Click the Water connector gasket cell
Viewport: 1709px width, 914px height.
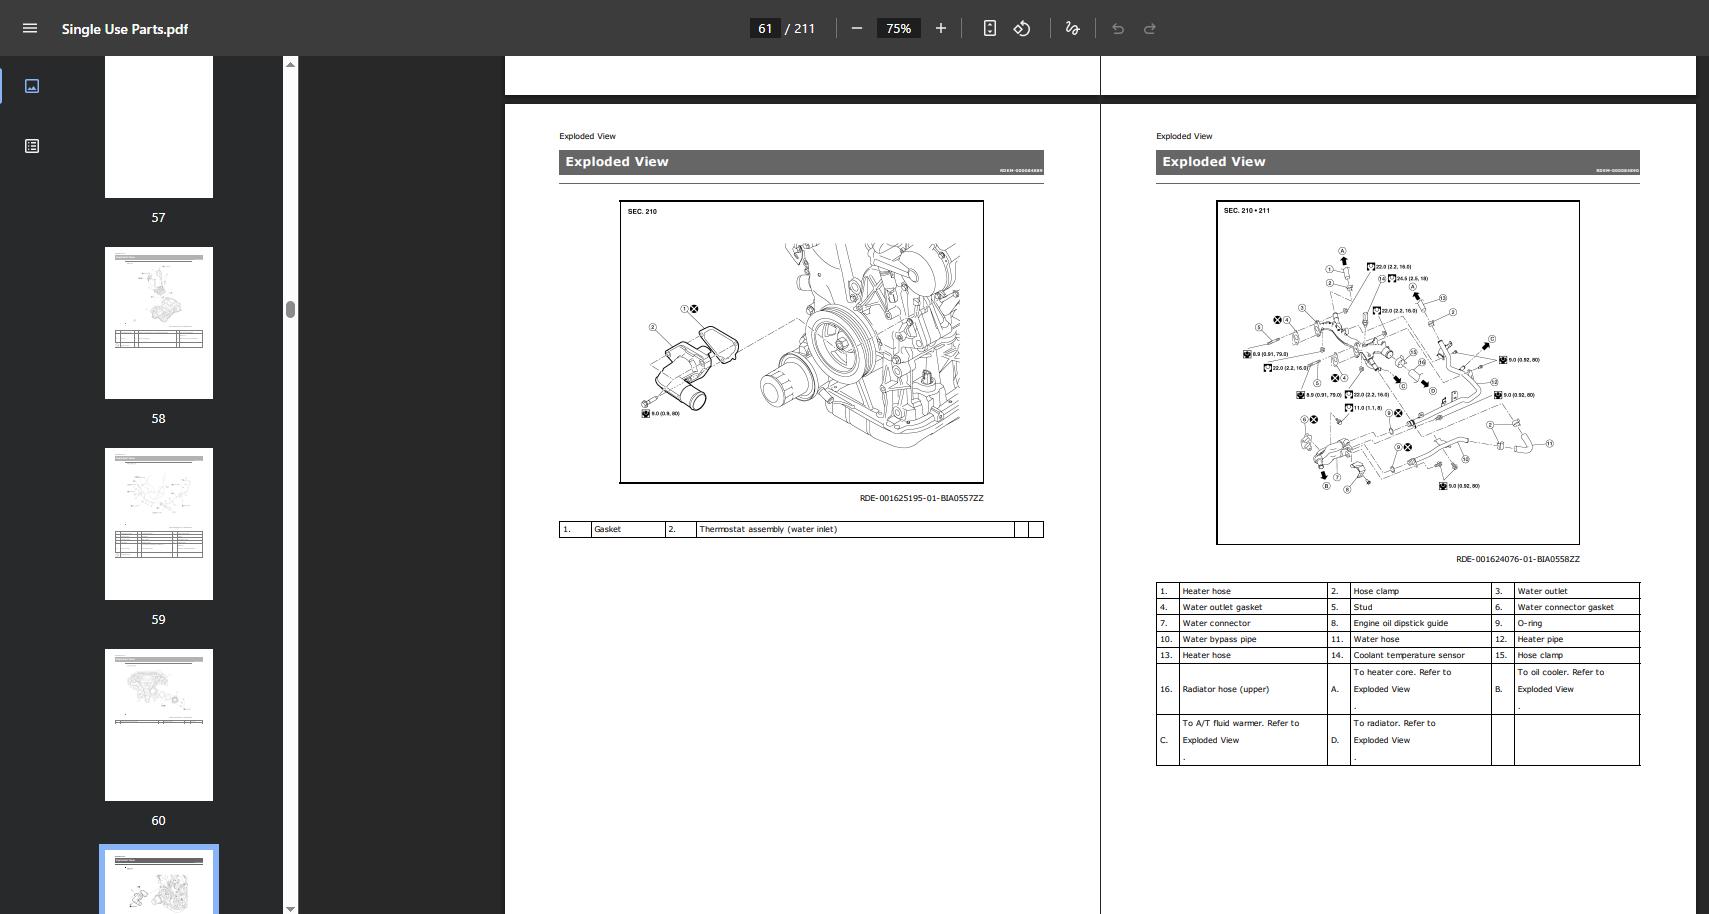[1577, 607]
